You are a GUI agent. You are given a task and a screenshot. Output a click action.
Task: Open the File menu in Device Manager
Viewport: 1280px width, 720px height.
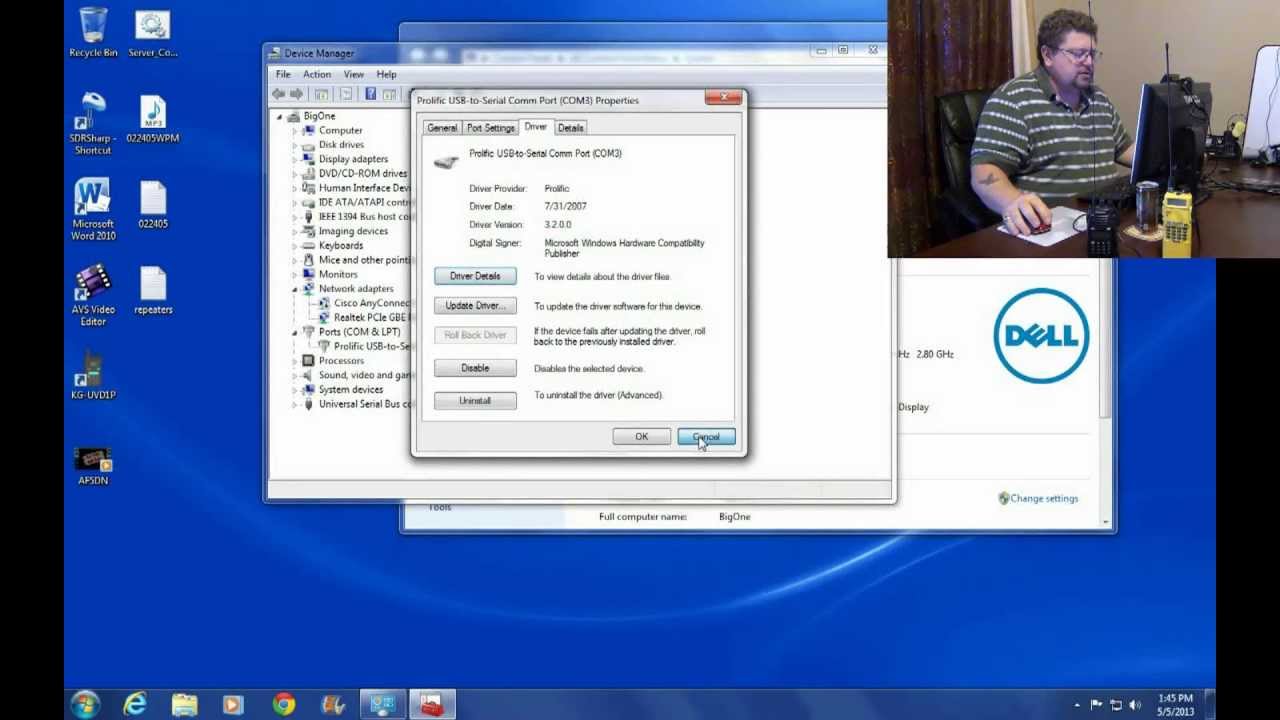click(283, 74)
